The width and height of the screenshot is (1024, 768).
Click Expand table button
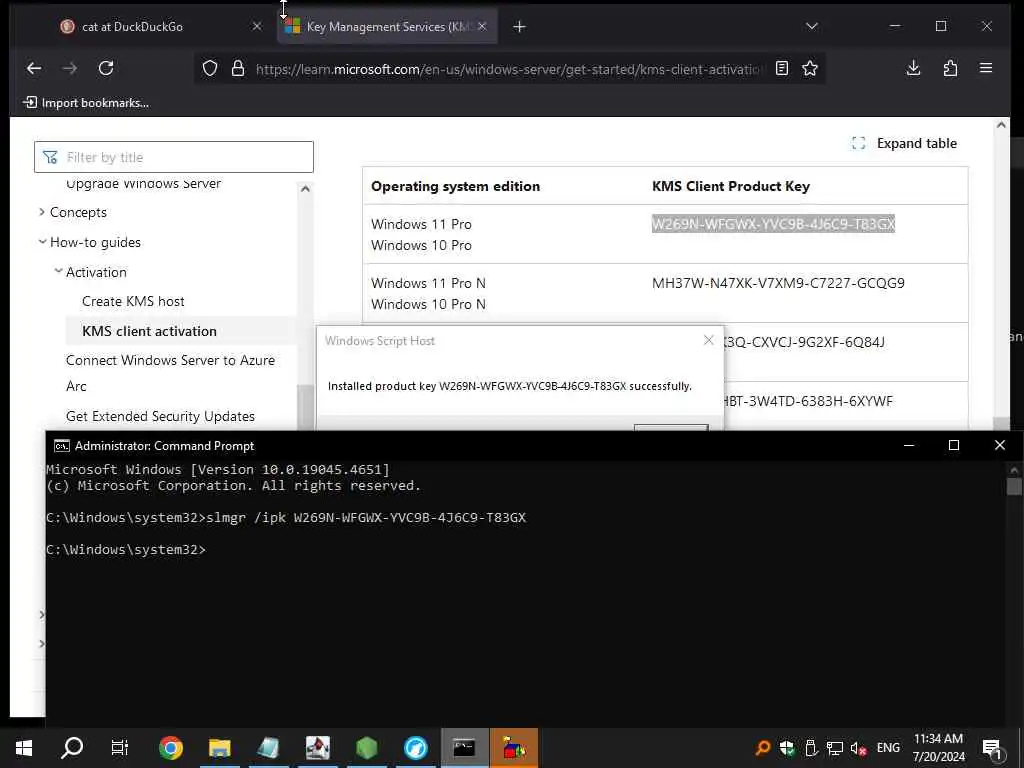click(x=904, y=143)
